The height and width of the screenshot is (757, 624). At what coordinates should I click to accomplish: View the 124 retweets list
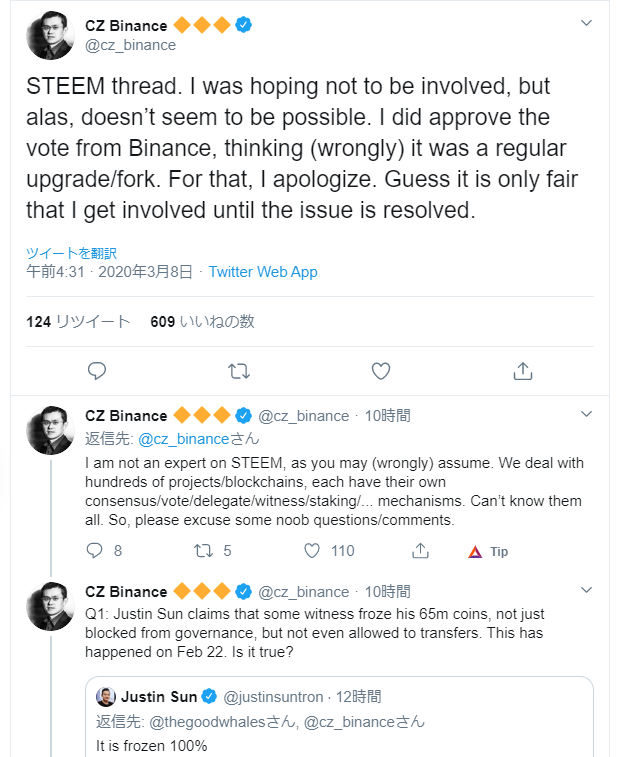tap(78, 321)
